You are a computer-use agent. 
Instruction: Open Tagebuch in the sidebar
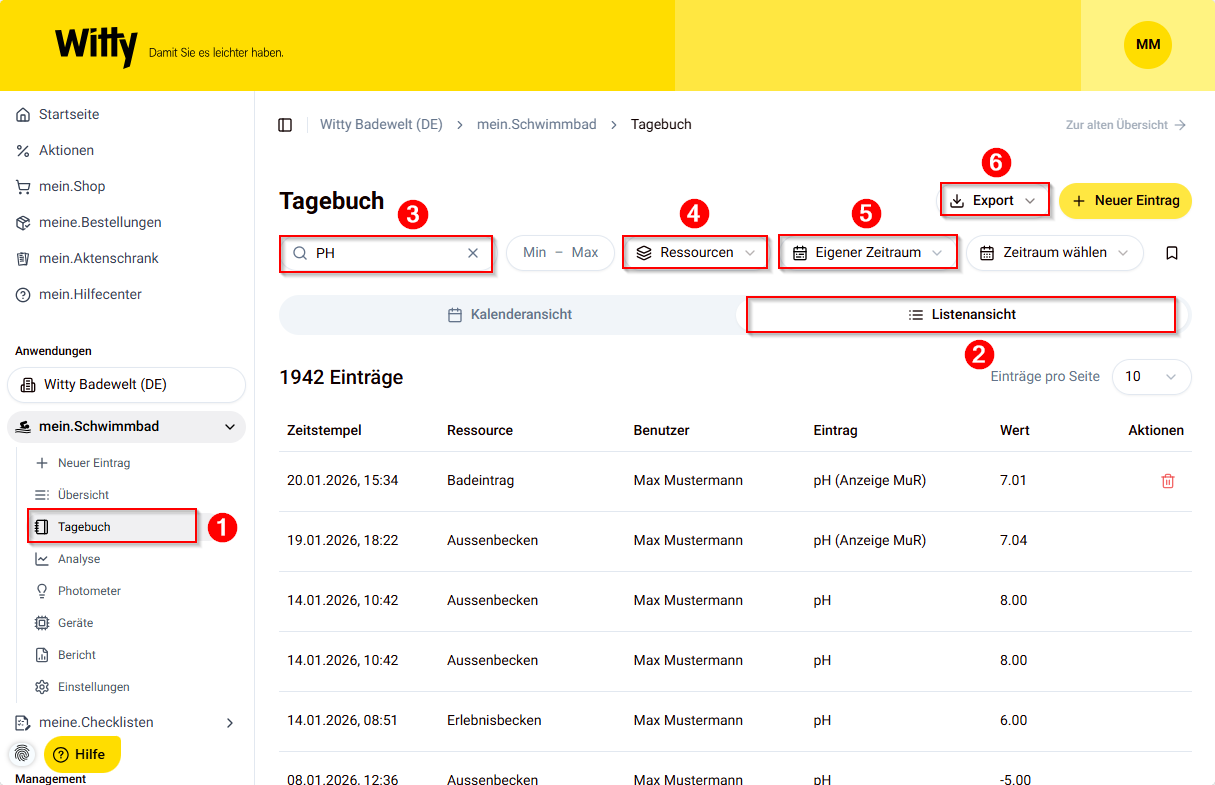[x=112, y=527]
